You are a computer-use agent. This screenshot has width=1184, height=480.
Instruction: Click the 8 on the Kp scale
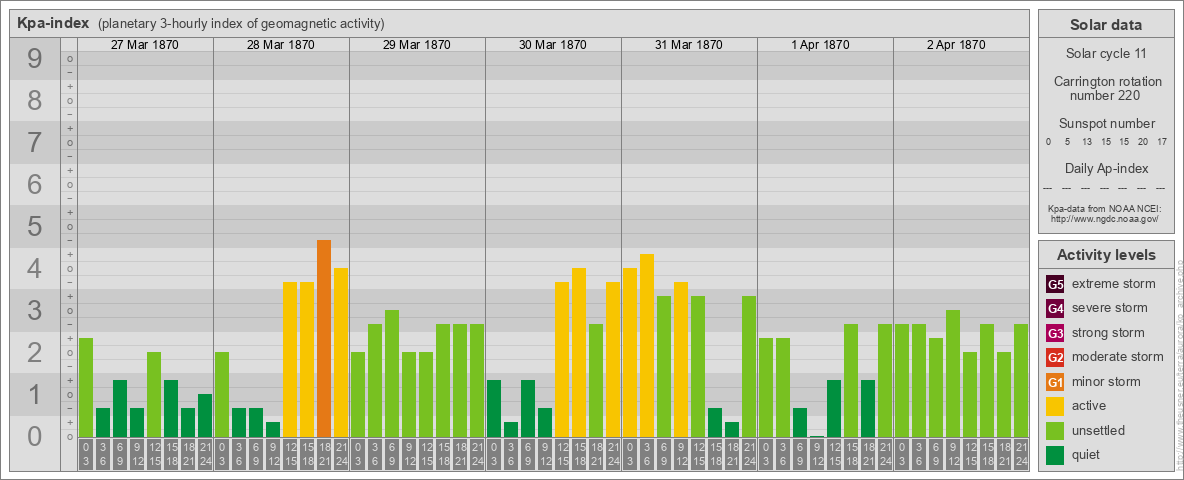35,100
